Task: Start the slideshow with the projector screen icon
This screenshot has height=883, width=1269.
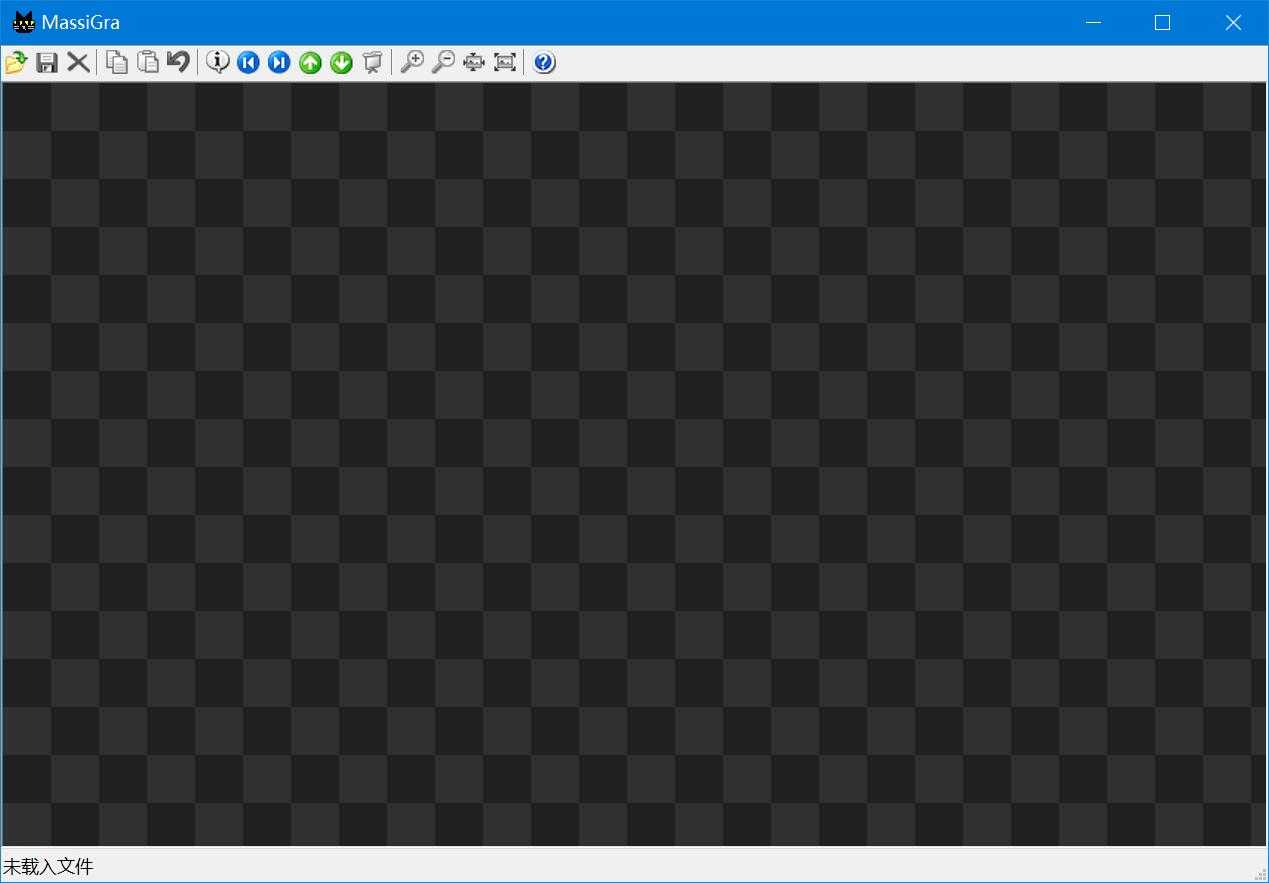Action: 372,63
